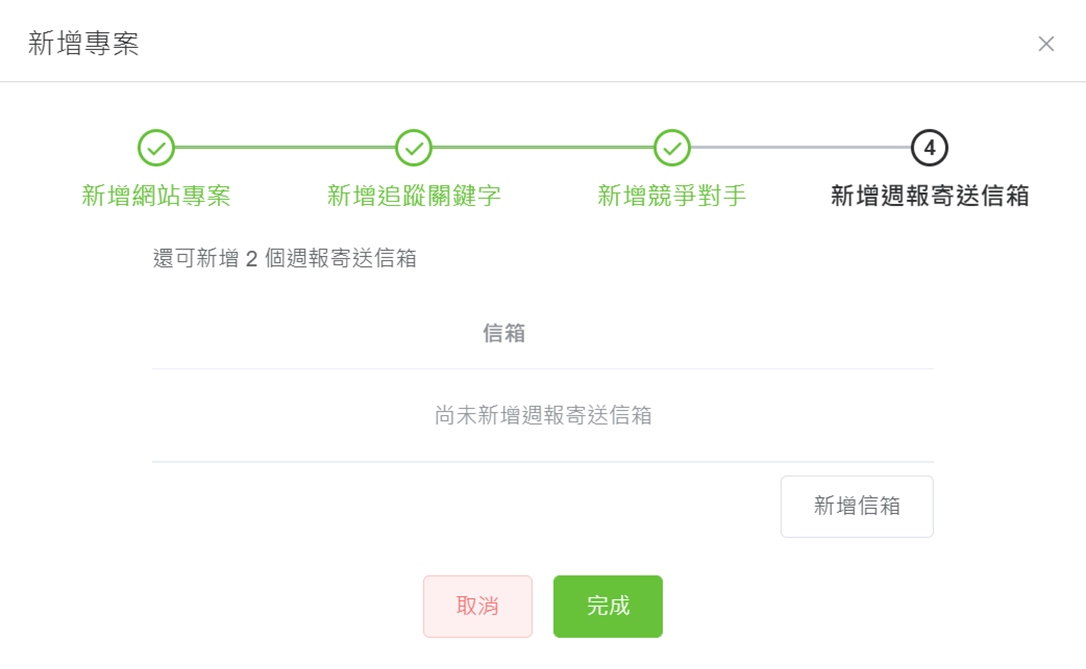
Task: Click the divider line below the 信箱 header
Action: pos(543,368)
